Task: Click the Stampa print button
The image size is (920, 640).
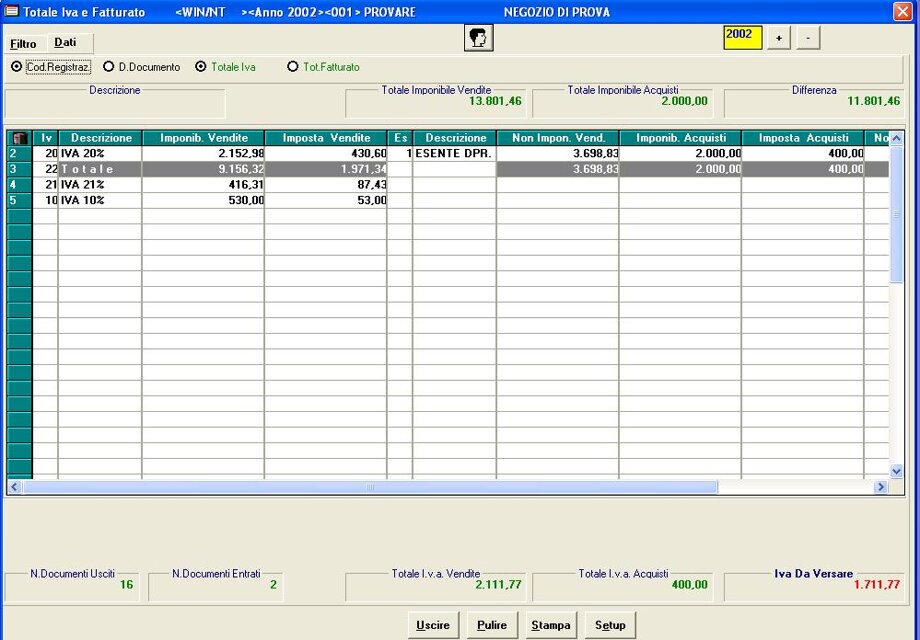Action: [x=551, y=625]
